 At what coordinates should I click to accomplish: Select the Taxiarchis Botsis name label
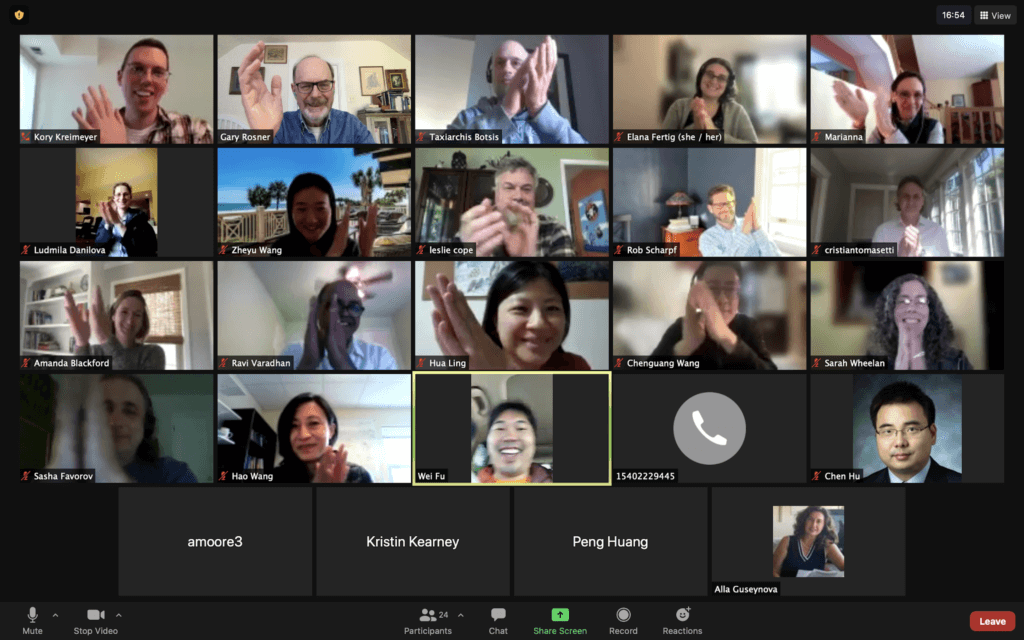[464, 137]
